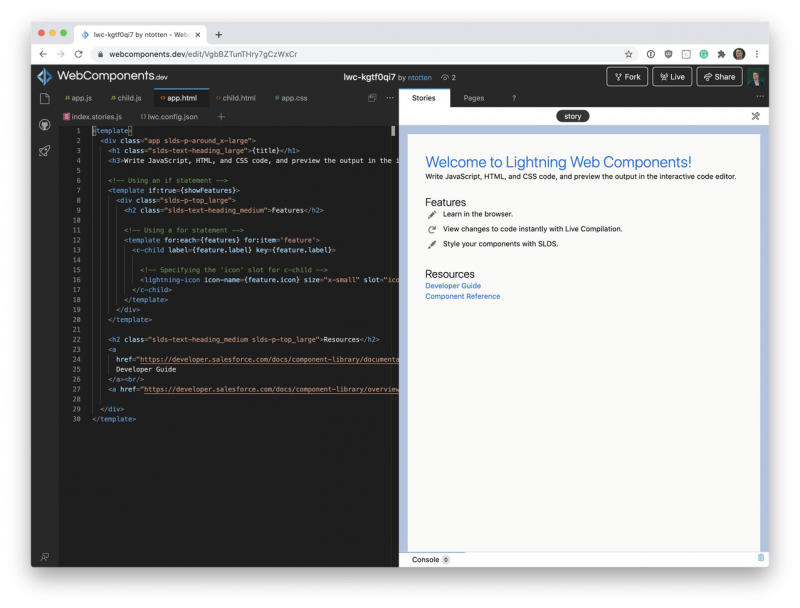Reload the browser page
The height and width of the screenshot is (608, 800).
point(79,54)
